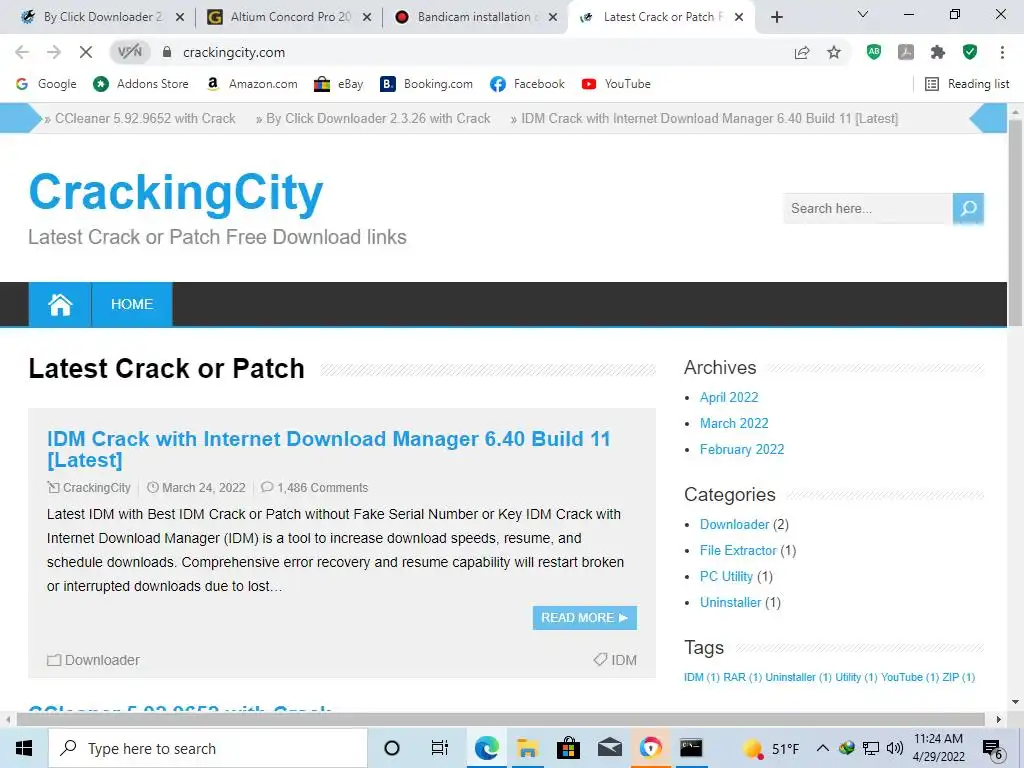Open the green shield security extension
This screenshot has width=1024, height=768.
point(970,52)
